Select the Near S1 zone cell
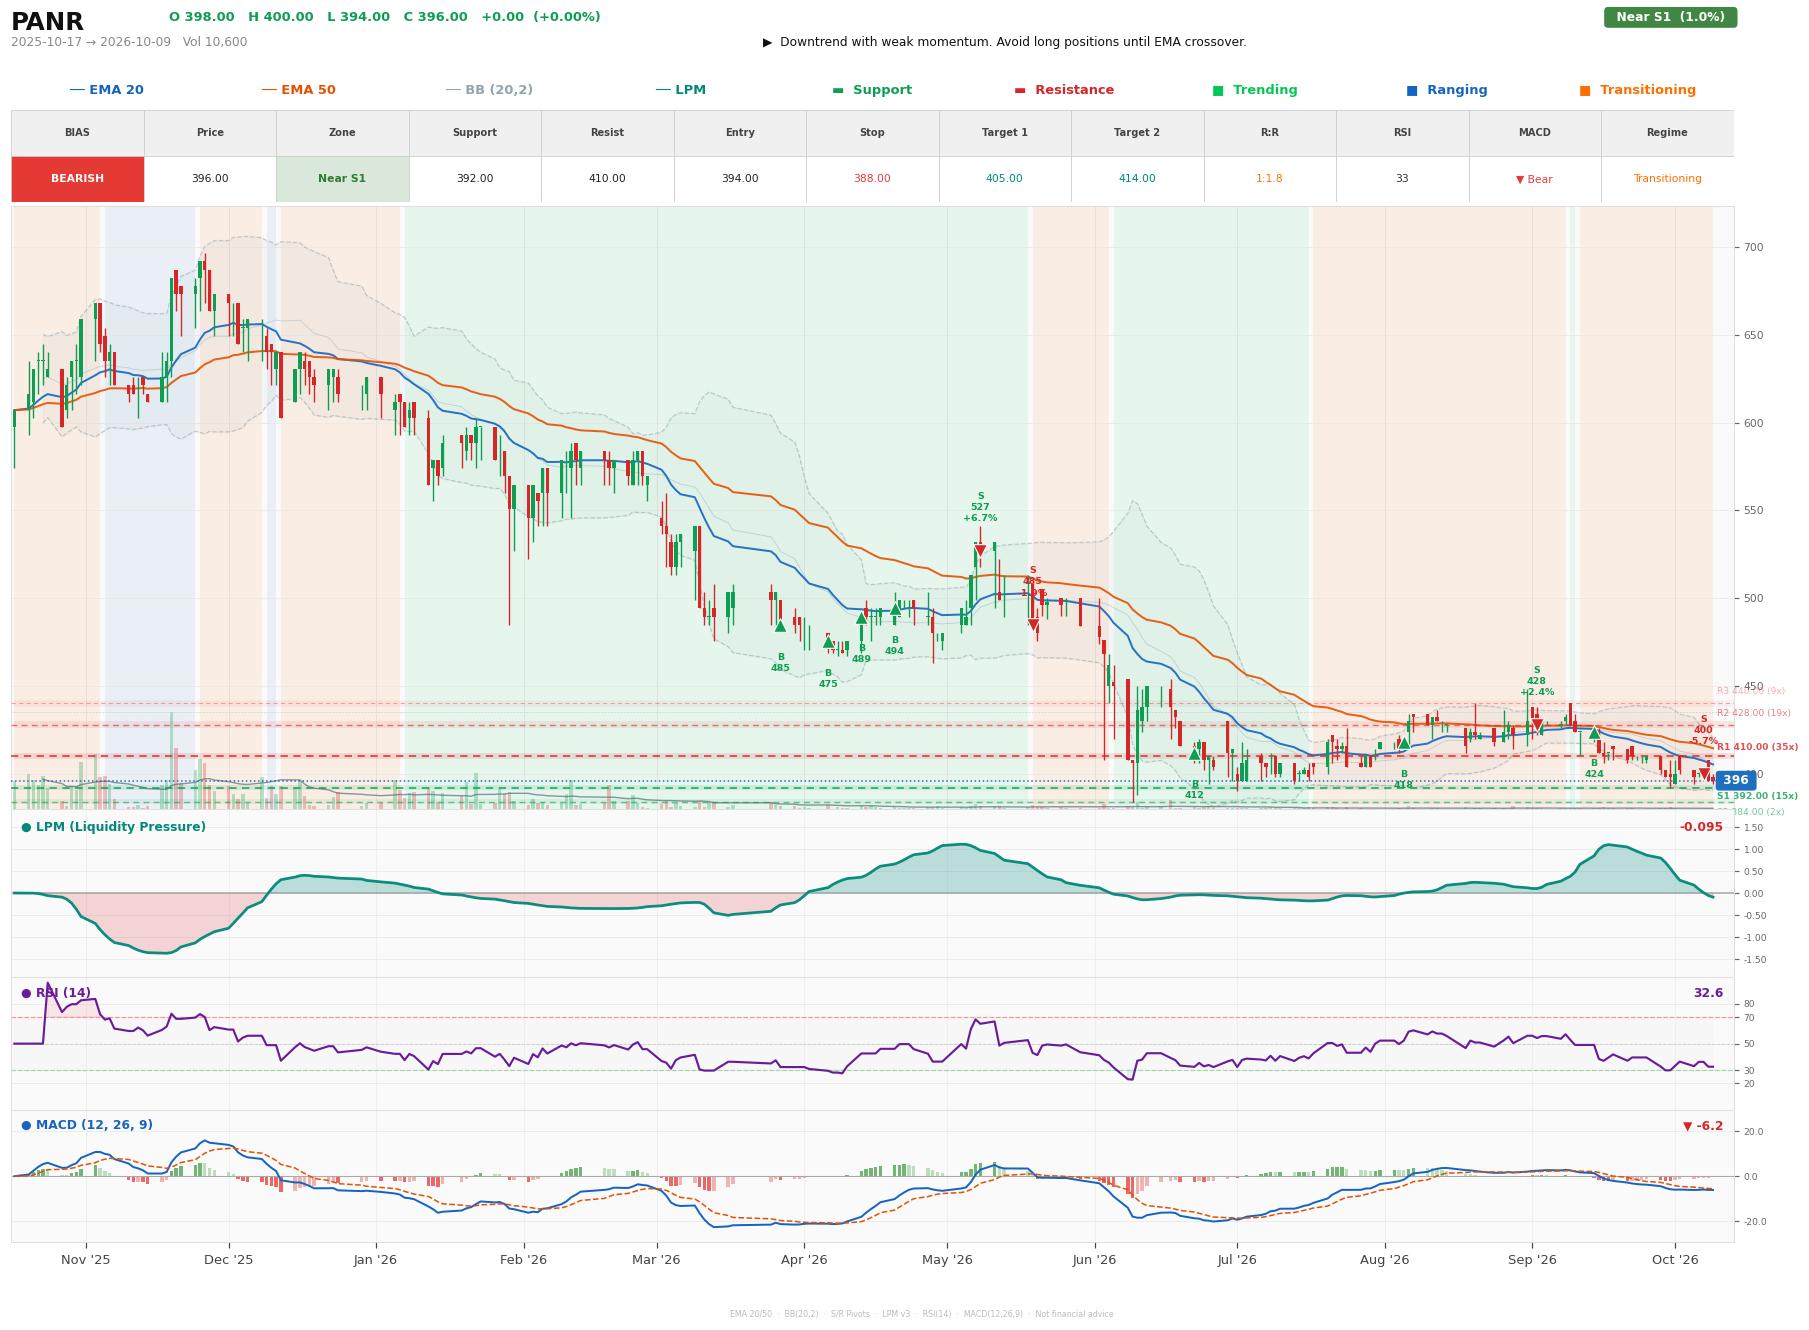1809x1330 pixels. (x=342, y=179)
